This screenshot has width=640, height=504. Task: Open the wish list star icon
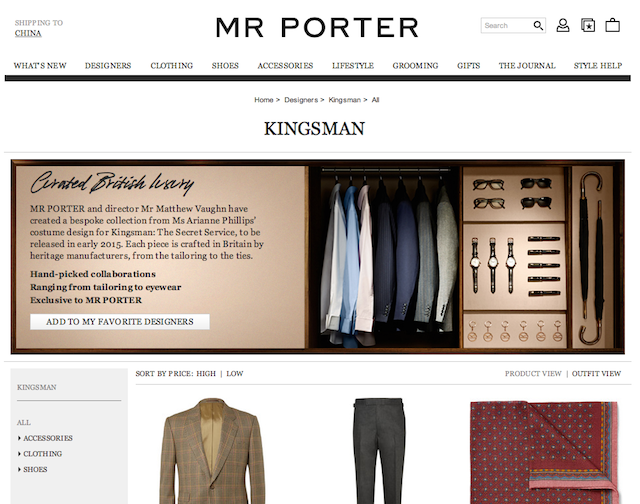pyautogui.click(x=588, y=25)
